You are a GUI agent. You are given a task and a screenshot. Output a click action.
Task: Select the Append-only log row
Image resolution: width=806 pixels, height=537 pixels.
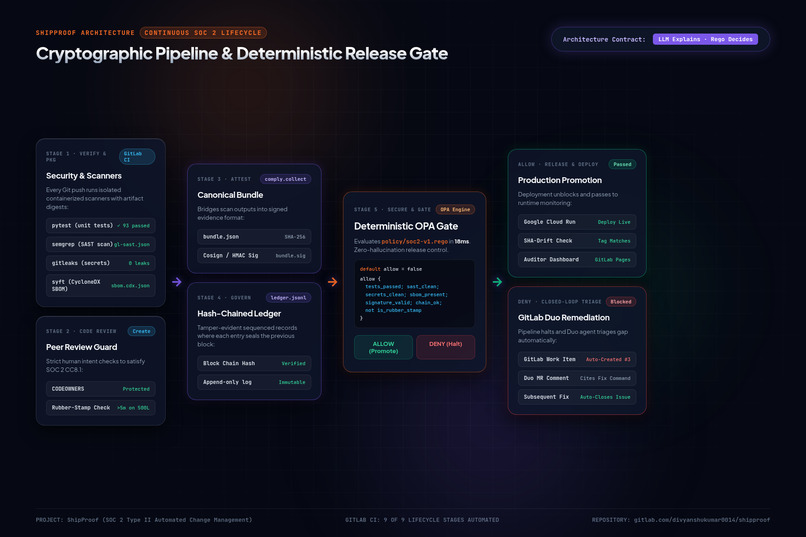click(x=254, y=382)
